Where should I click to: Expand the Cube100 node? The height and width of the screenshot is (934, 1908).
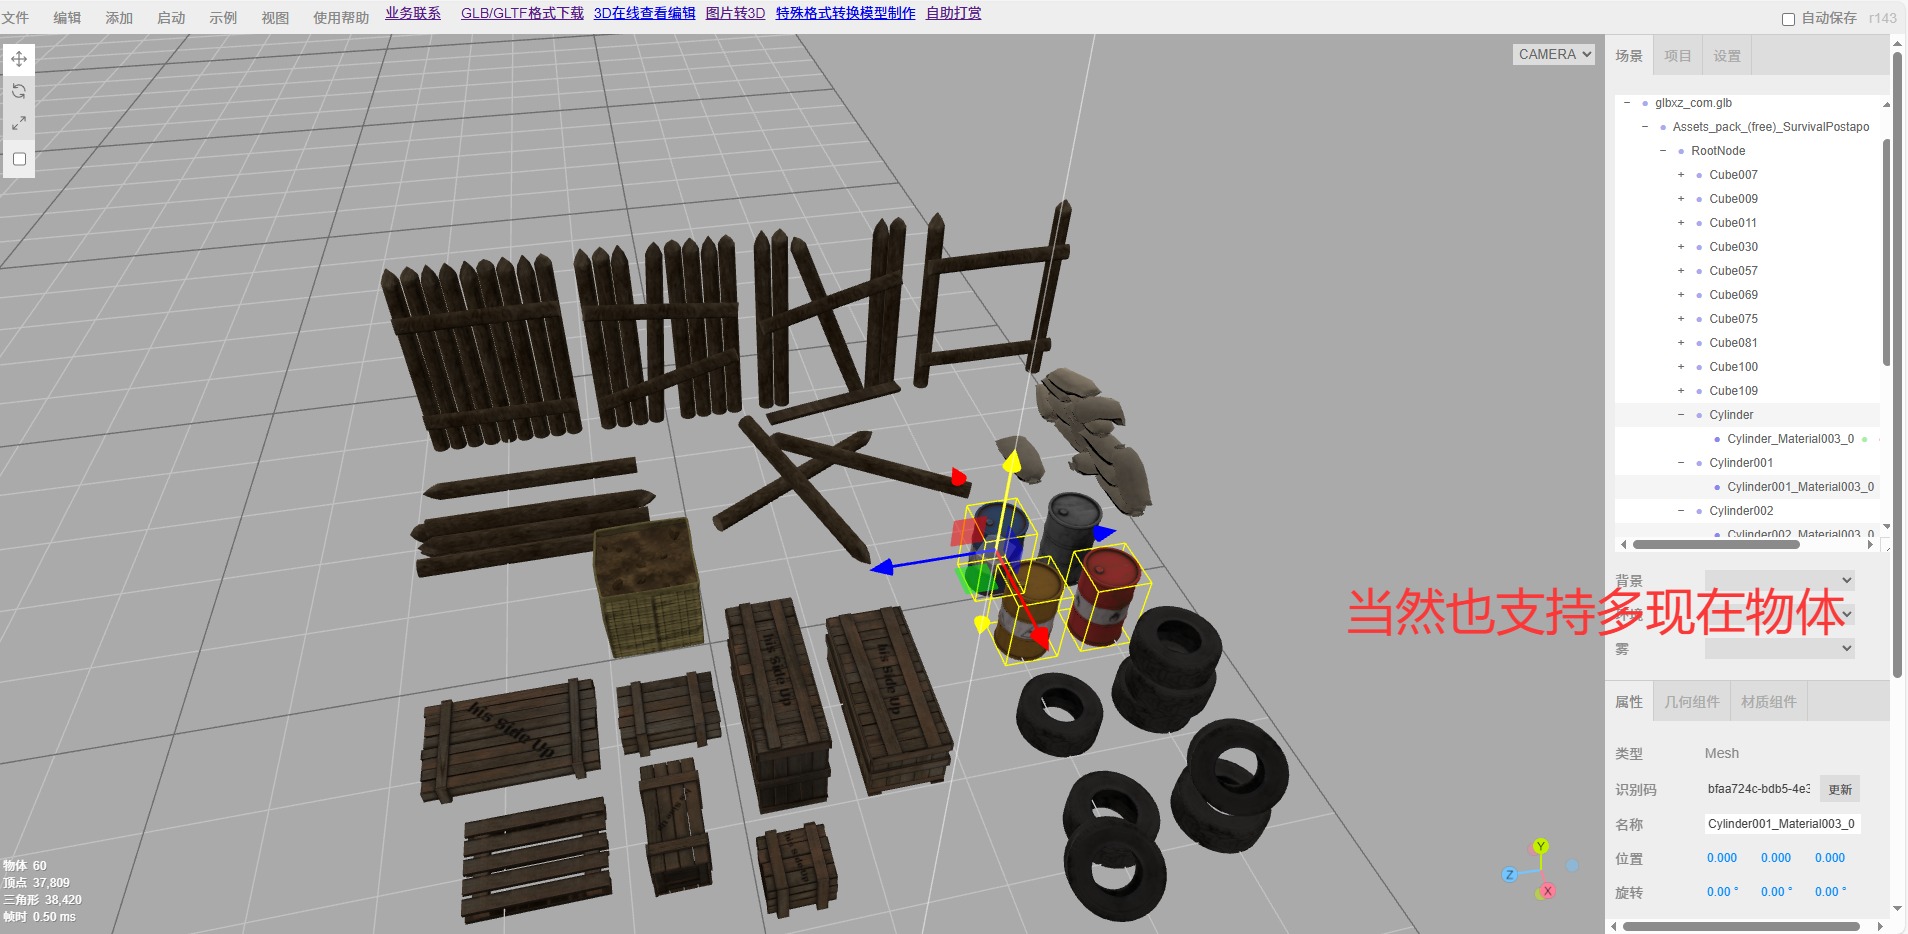(1681, 367)
